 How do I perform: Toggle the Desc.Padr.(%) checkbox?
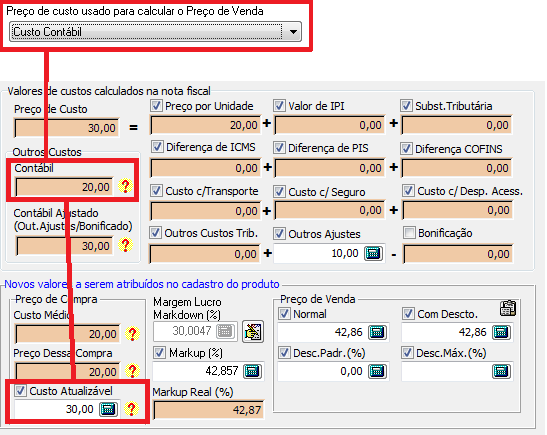(284, 353)
